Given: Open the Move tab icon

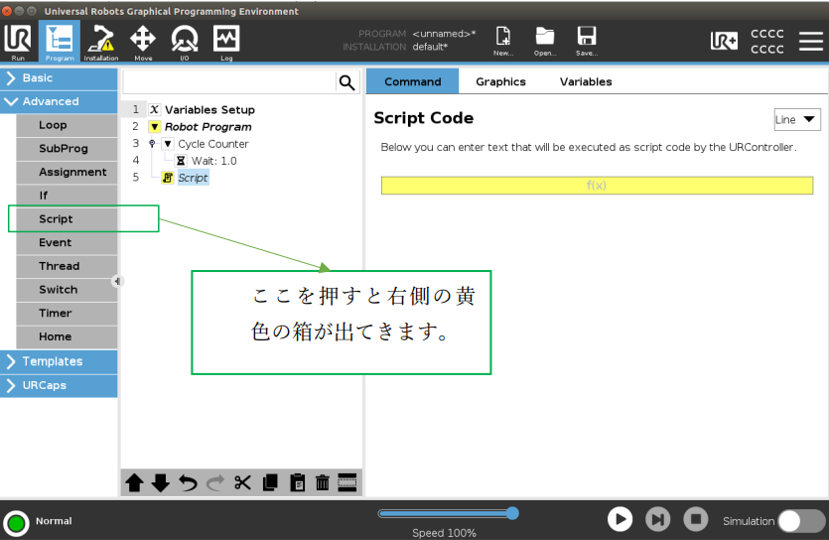Looking at the screenshot, I should click(143, 42).
